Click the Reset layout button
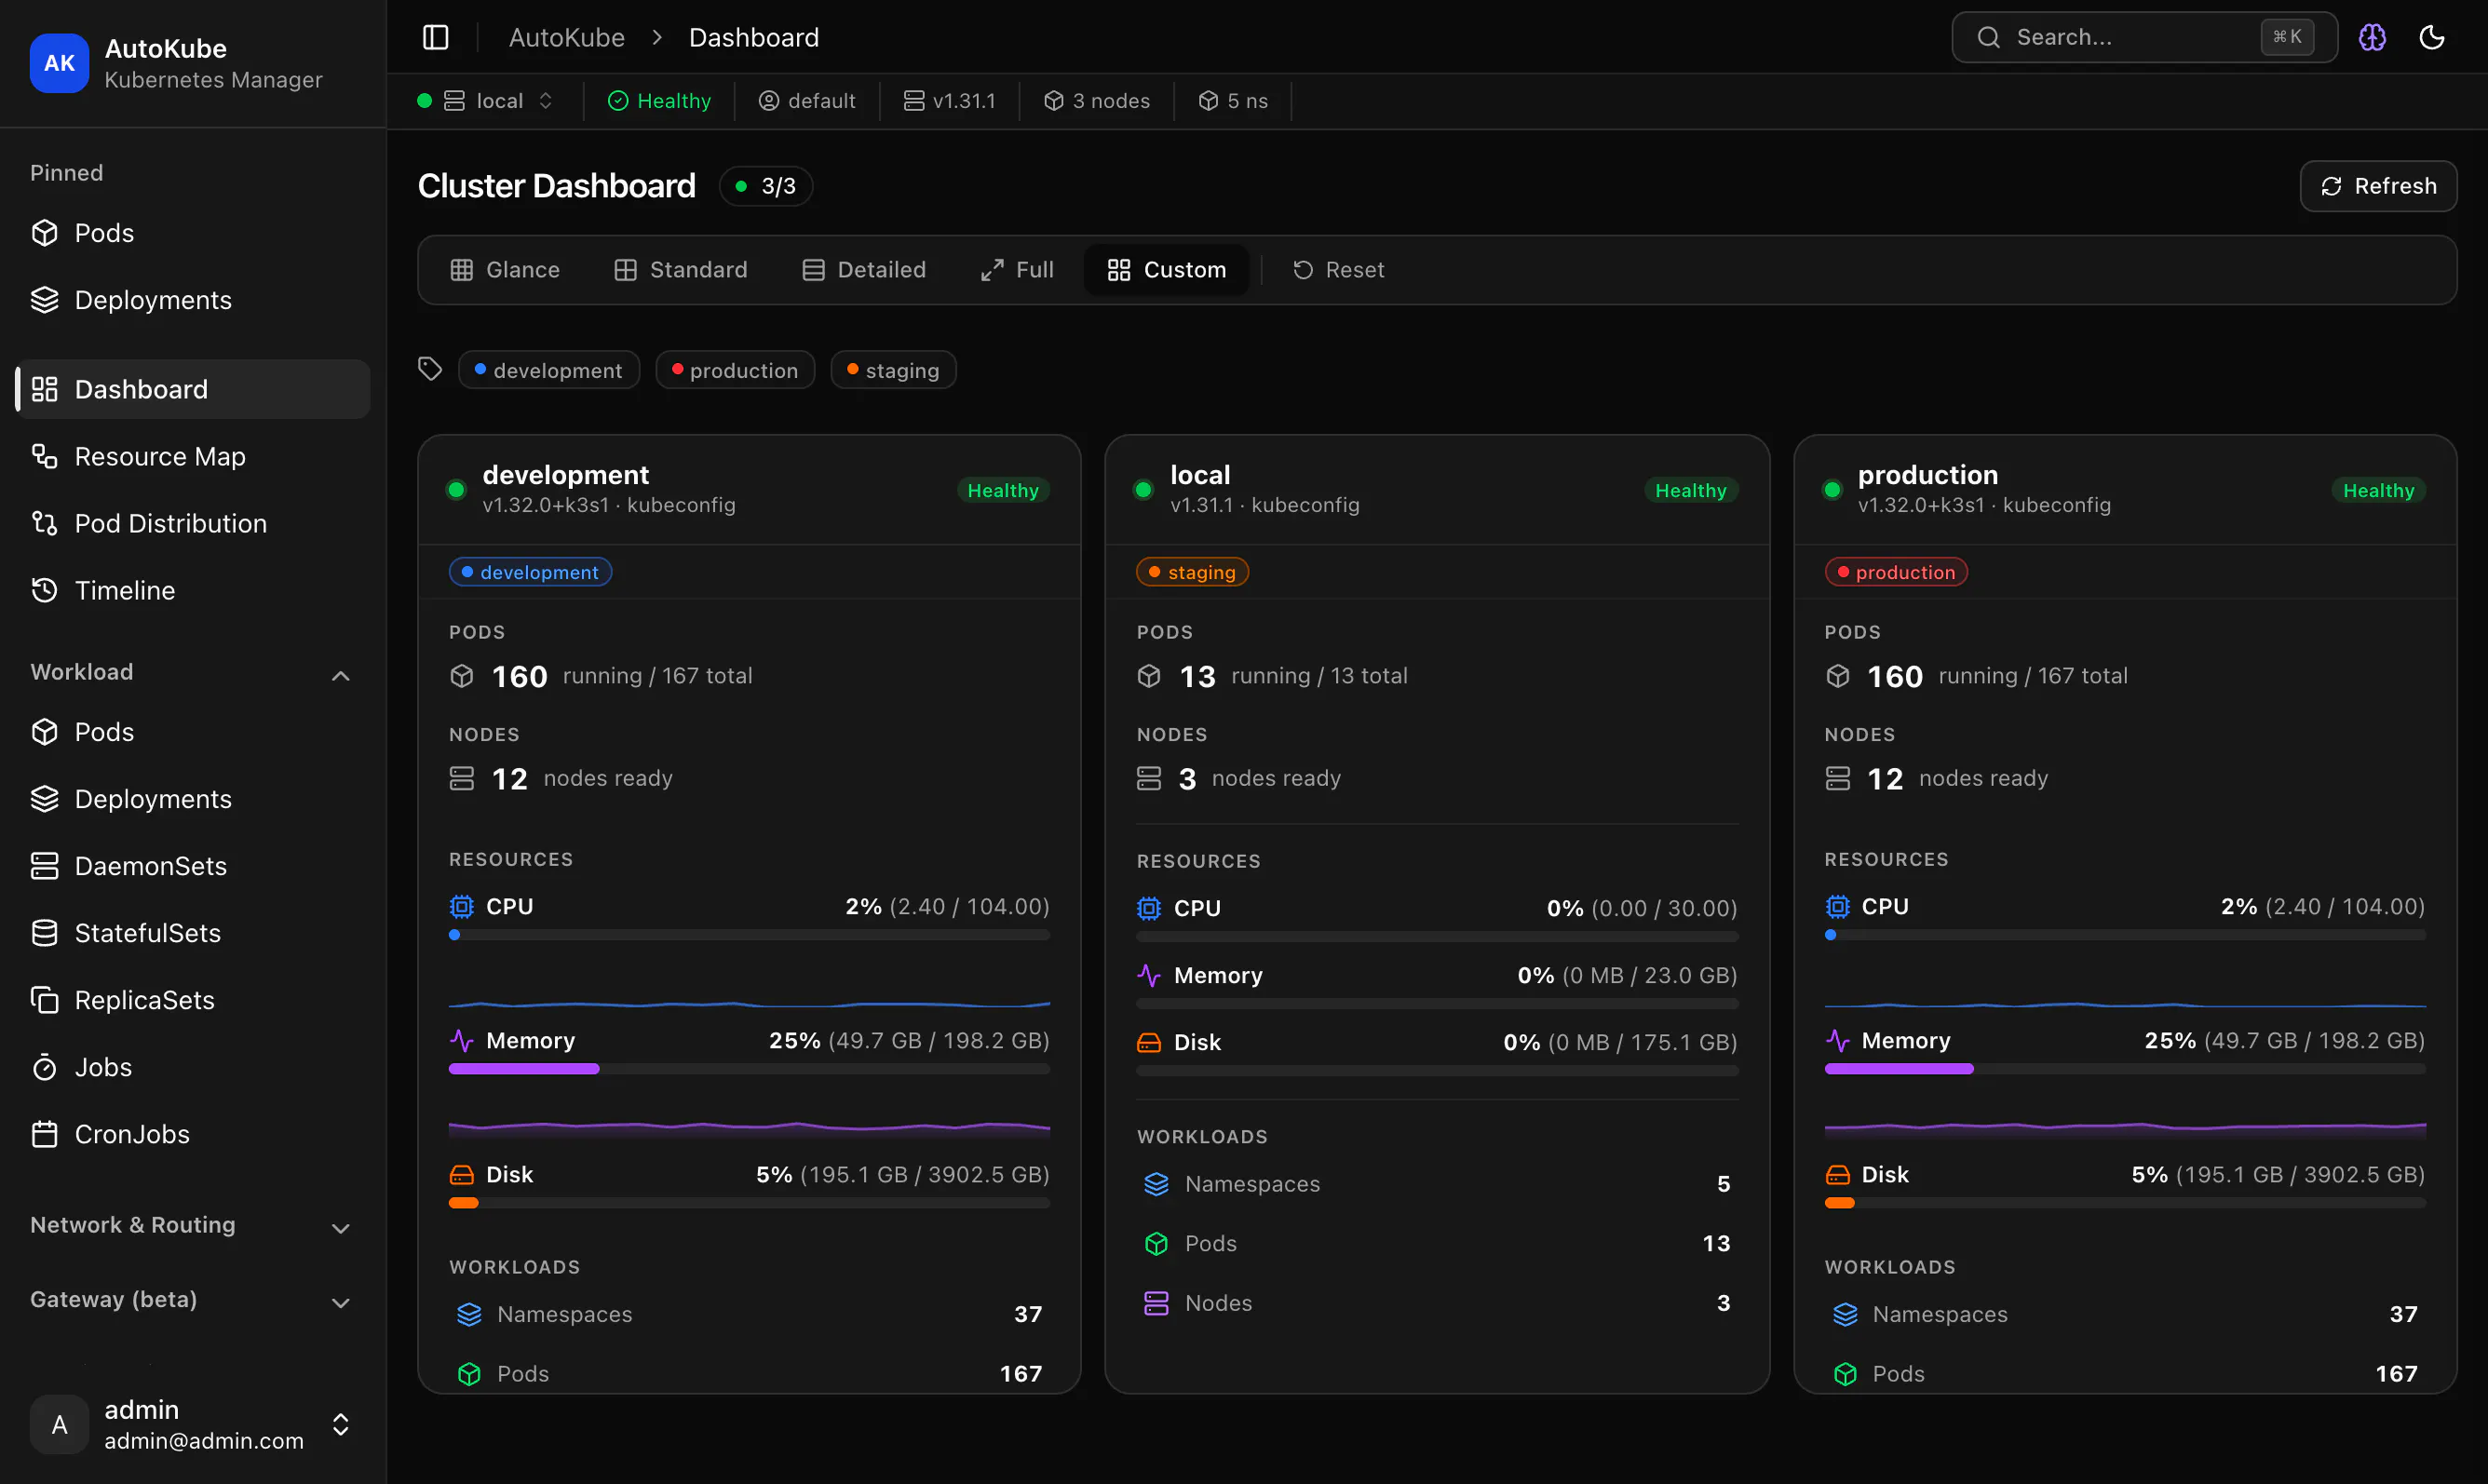2488x1484 pixels. [x=1338, y=270]
